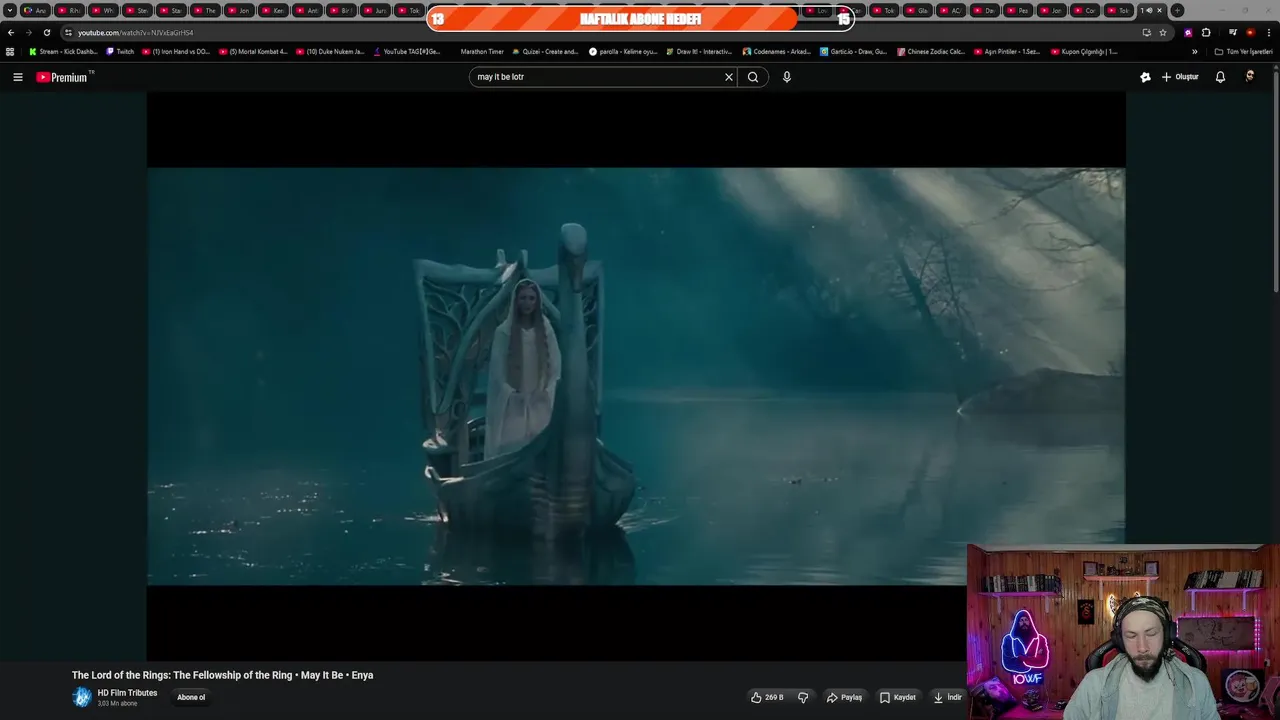
Task: Open the 'Kupon Çılgınlığı' bookmark
Action: pyautogui.click(x=1084, y=51)
